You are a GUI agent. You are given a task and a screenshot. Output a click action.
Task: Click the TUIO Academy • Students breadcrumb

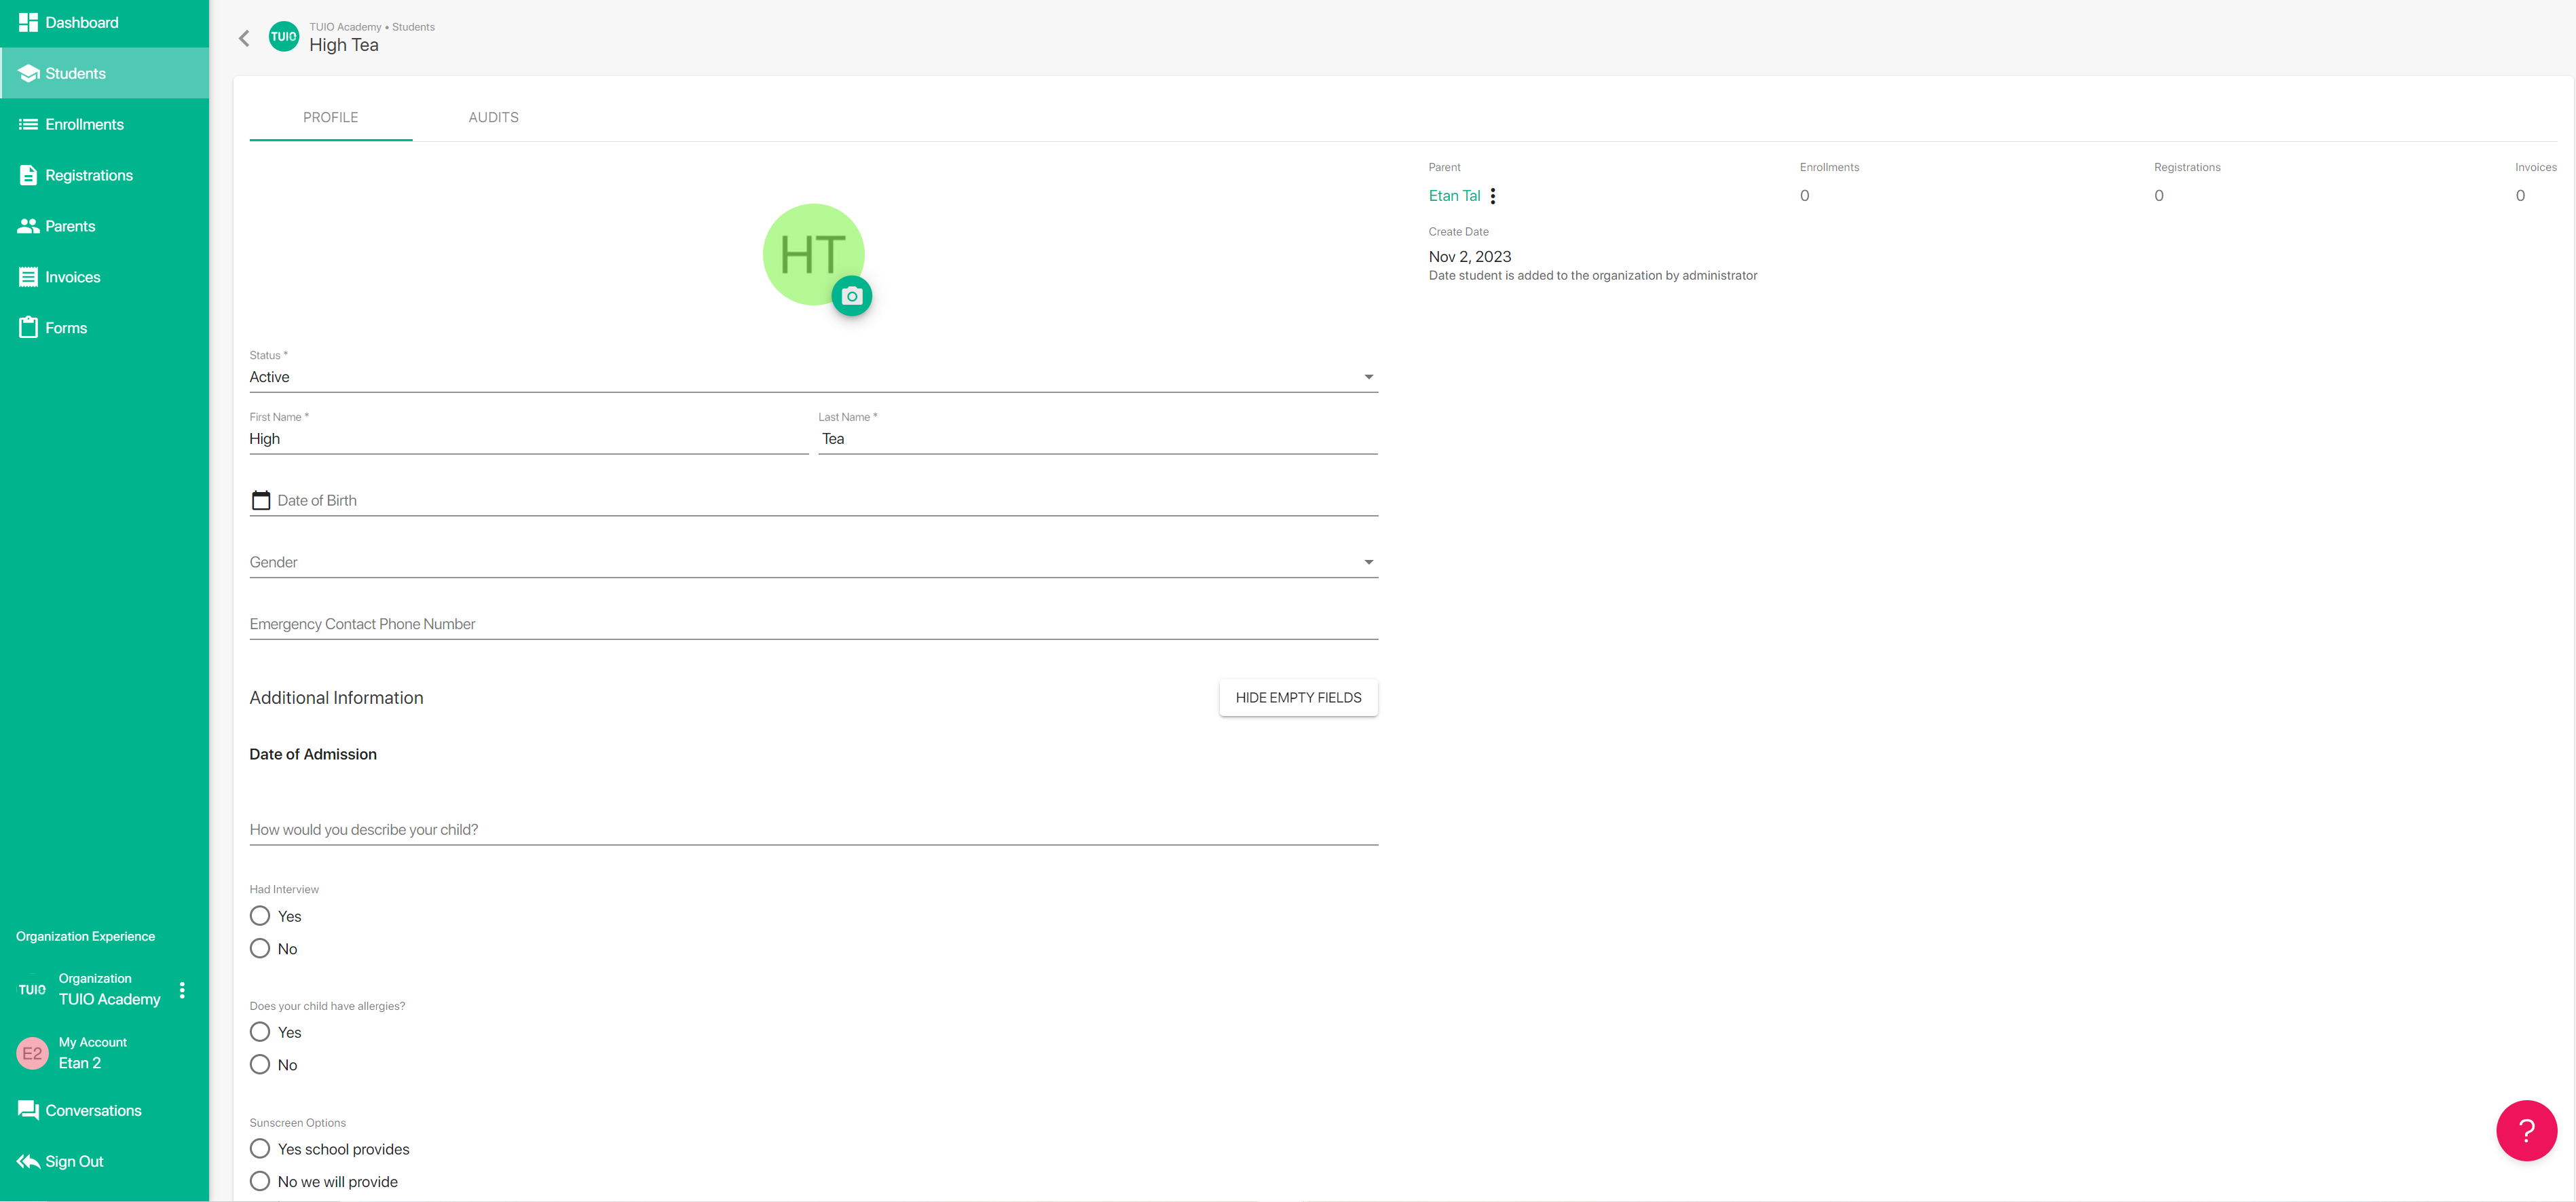pos(372,27)
